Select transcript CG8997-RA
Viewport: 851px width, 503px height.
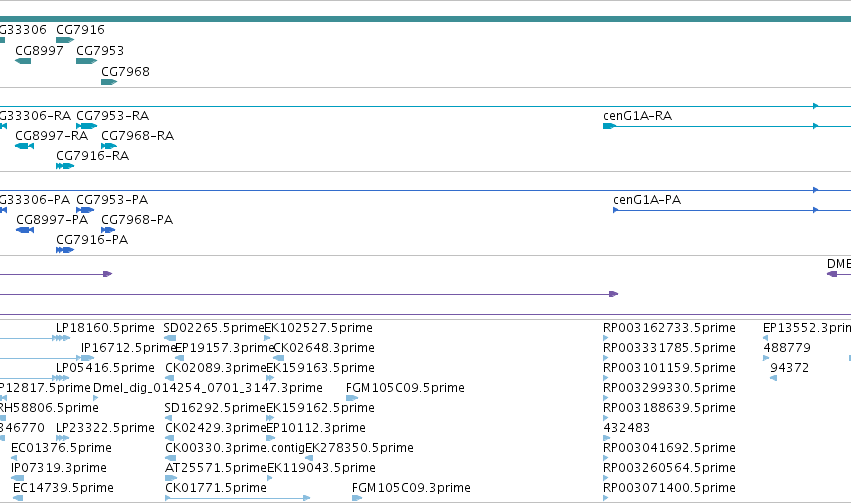(x=52, y=136)
